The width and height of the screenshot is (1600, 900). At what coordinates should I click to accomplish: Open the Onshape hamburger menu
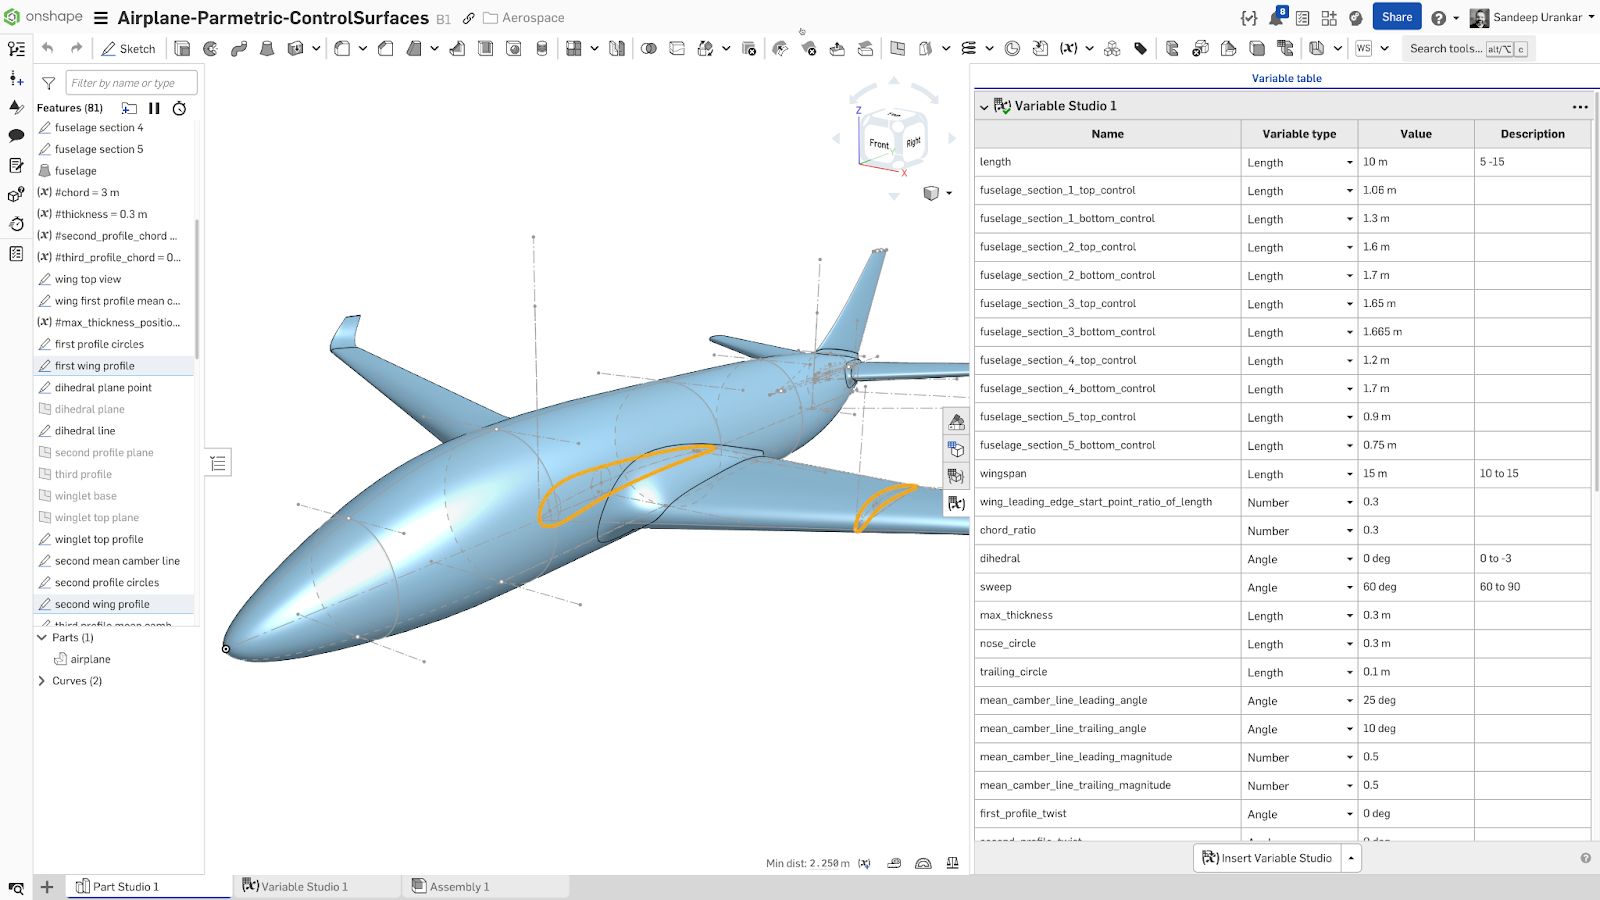point(99,17)
